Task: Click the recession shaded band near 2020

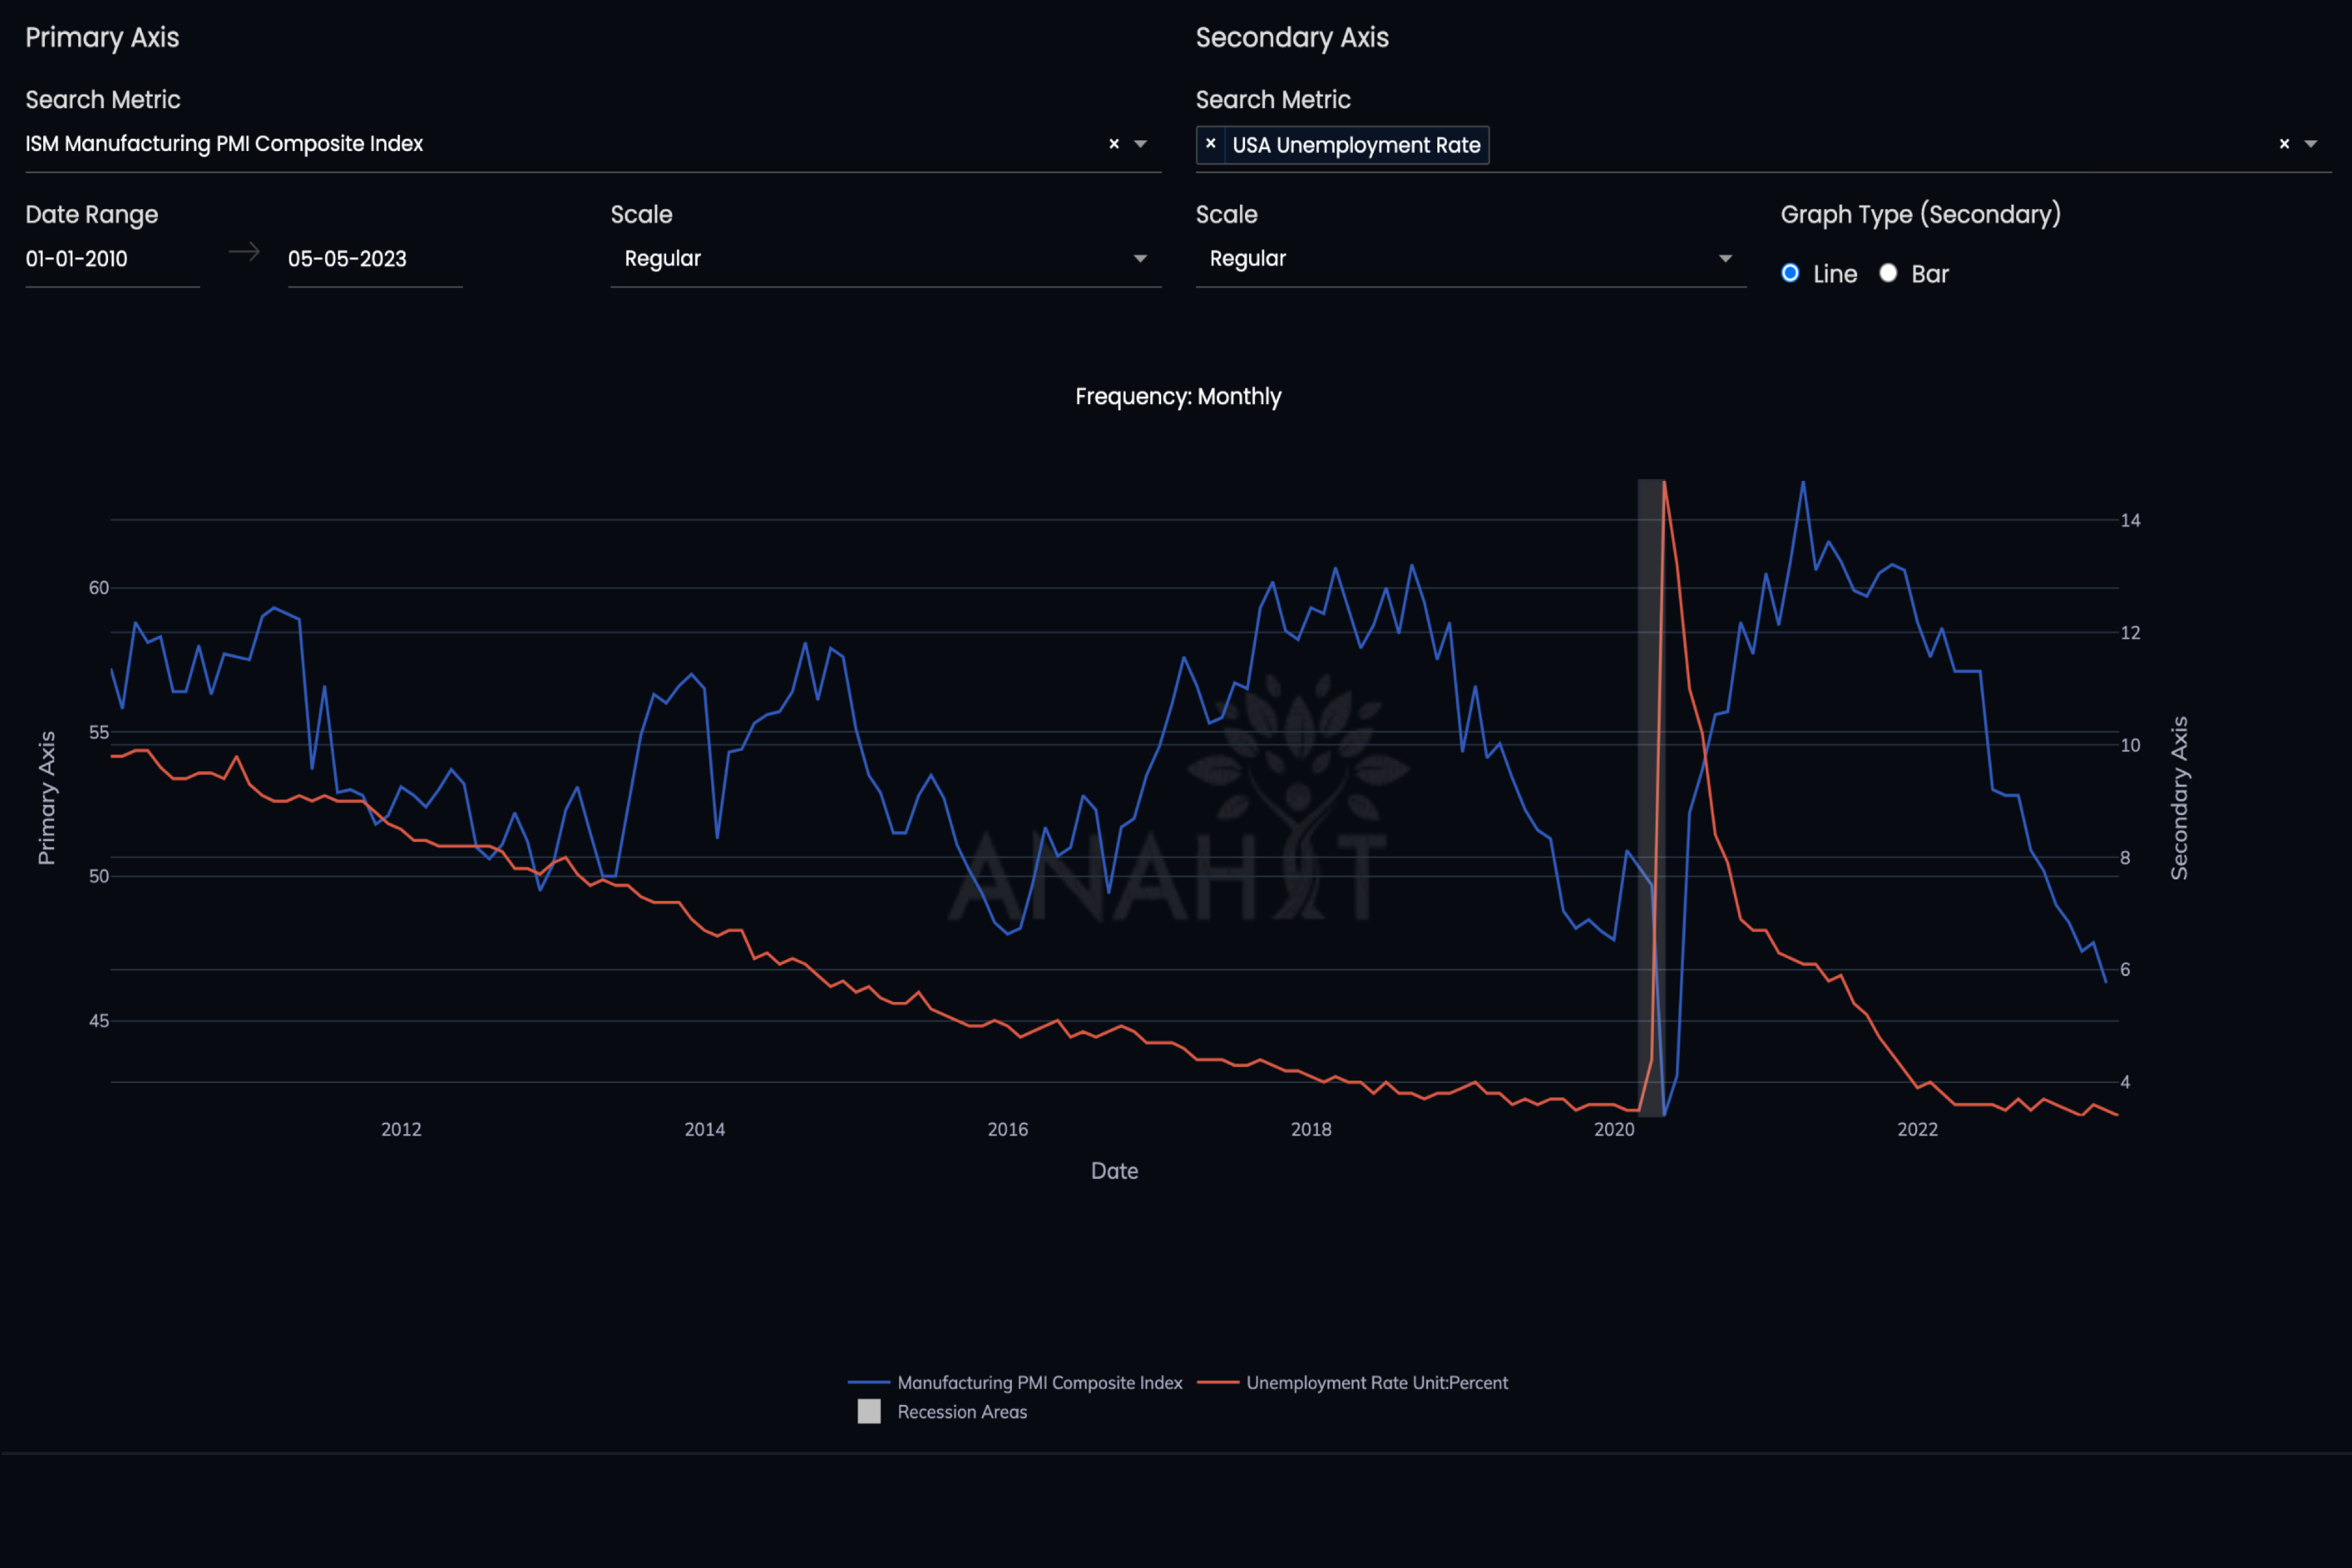Action: (x=1651, y=800)
